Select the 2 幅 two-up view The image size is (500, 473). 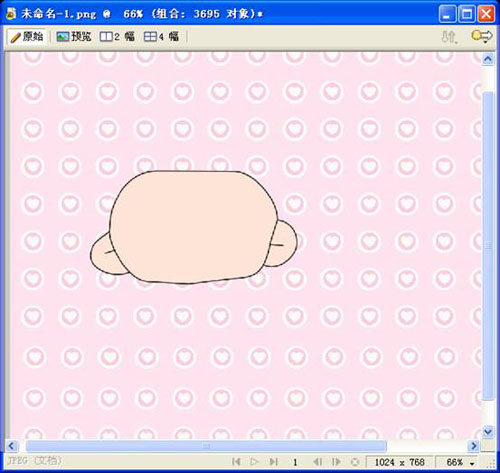tap(117, 37)
